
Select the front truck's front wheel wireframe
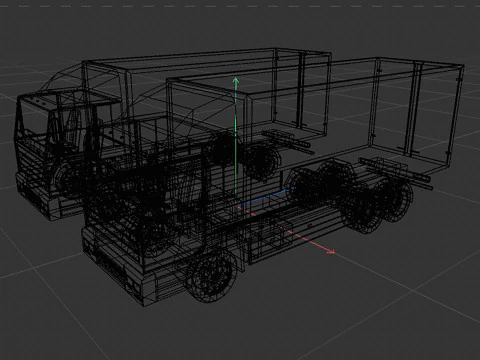point(211,276)
